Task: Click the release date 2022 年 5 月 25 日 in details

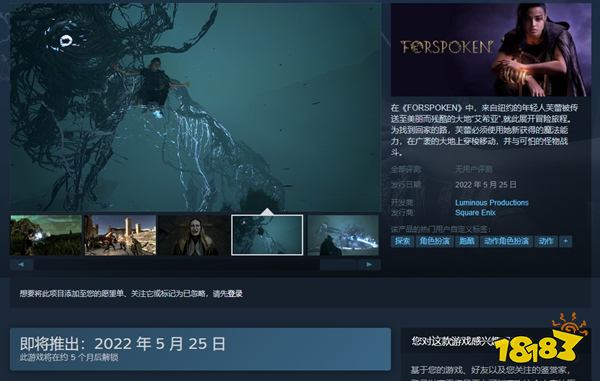Action: (486, 185)
